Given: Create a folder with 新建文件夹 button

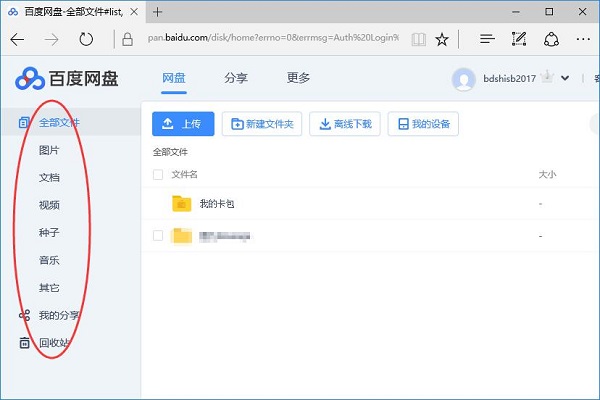Looking at the screenshot, I should click(x=262, y=124).
